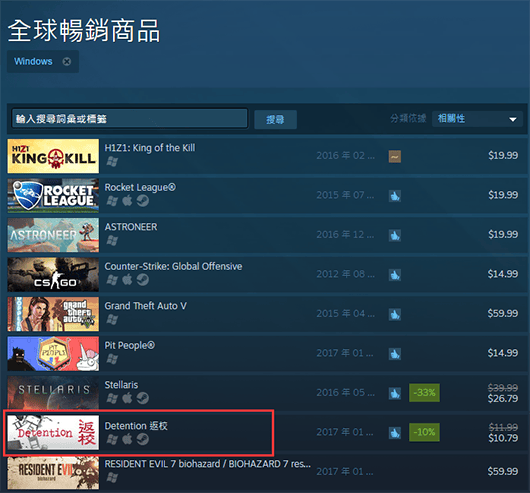This screenshot has width=530, height=493.
Task: Click the search terms input field
Action: click(x=129, y=118)
